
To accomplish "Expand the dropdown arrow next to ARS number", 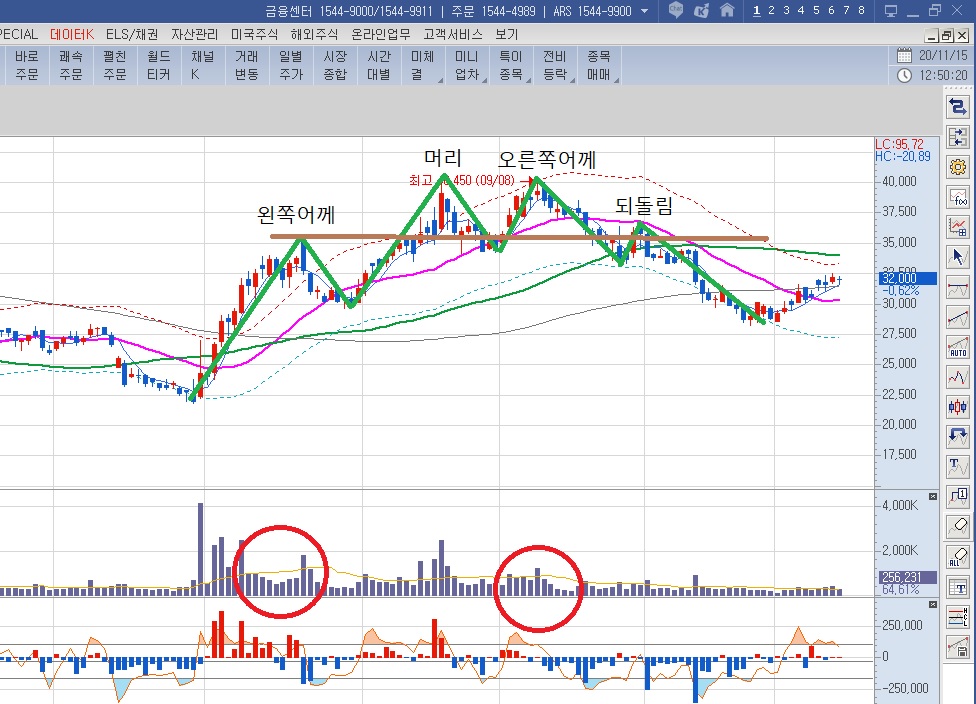I will (x=644, y=12).
